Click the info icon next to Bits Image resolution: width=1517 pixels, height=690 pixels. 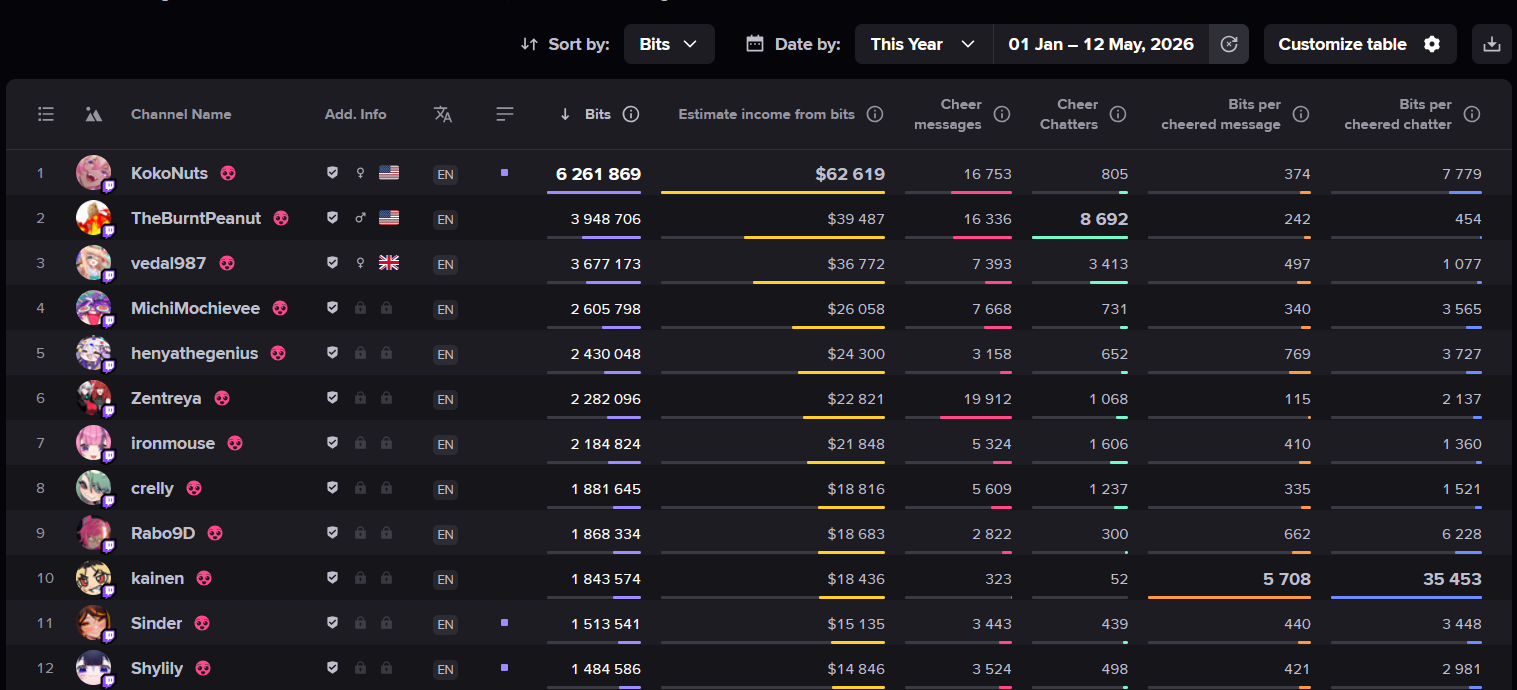[x=631, y=114]
